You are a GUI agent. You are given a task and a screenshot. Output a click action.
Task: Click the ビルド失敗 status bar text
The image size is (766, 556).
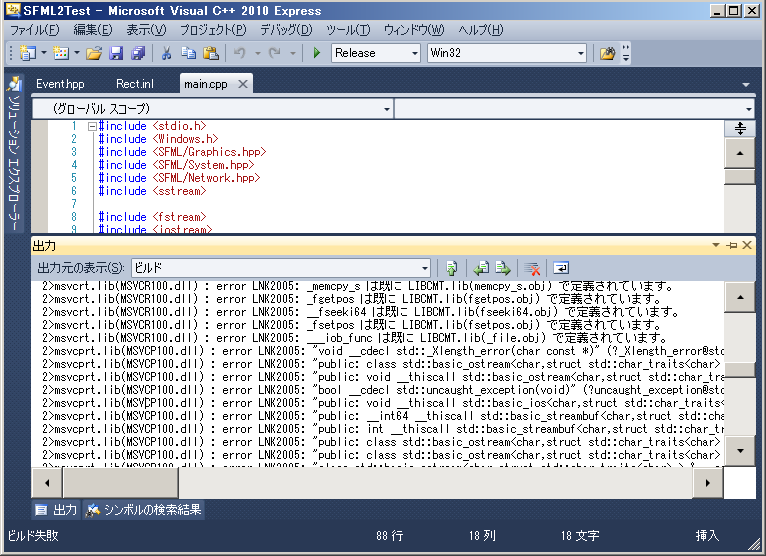click(x=33, y=535)
